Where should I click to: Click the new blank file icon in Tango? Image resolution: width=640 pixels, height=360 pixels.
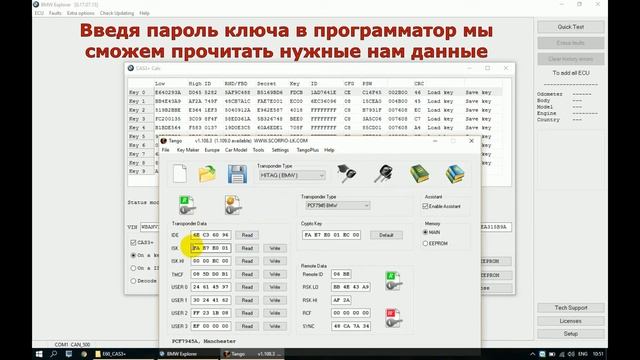tap(180, 173)
